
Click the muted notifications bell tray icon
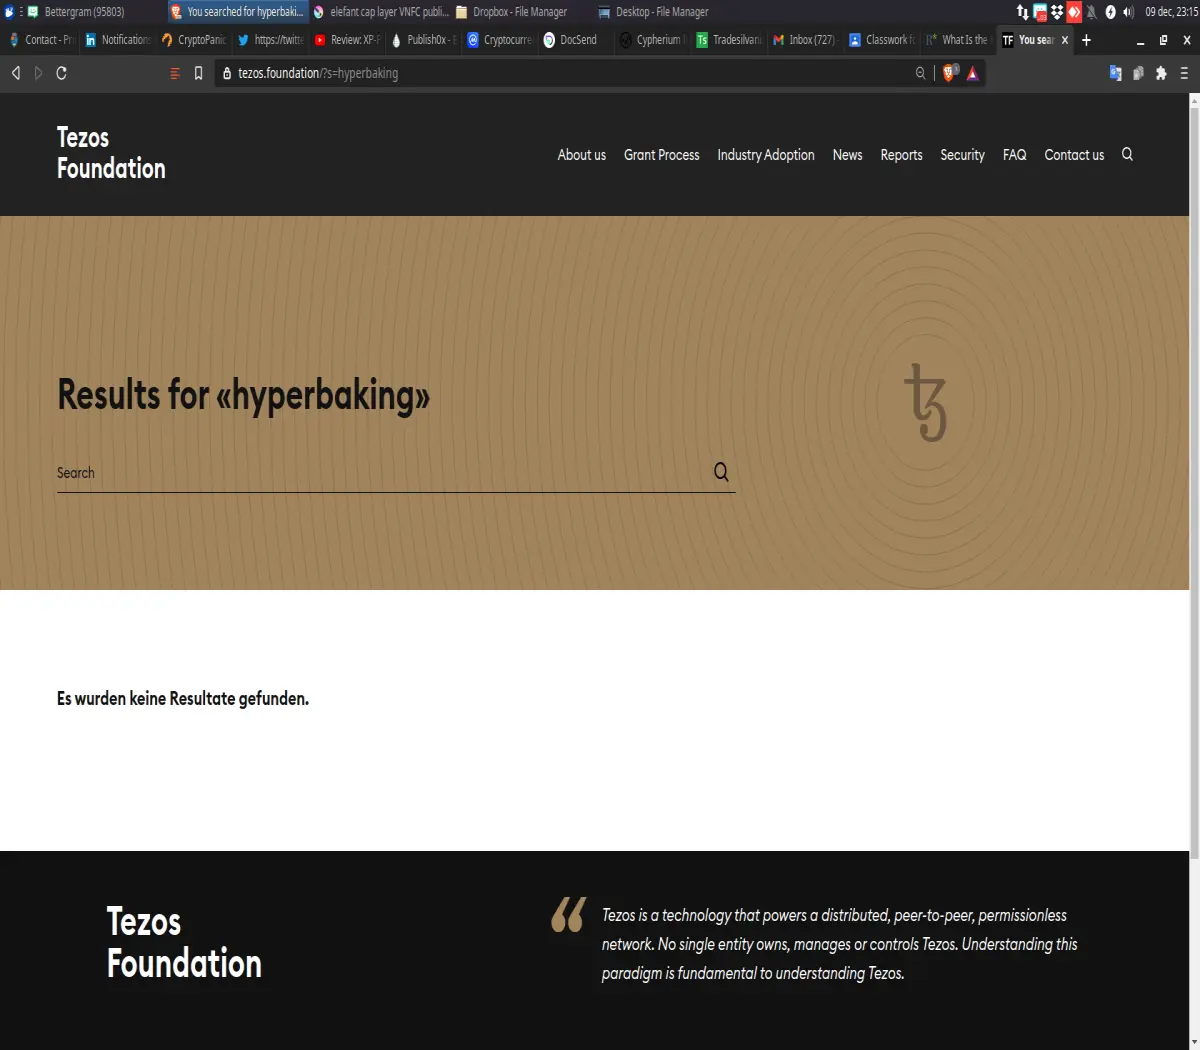tap(1092, 12)
